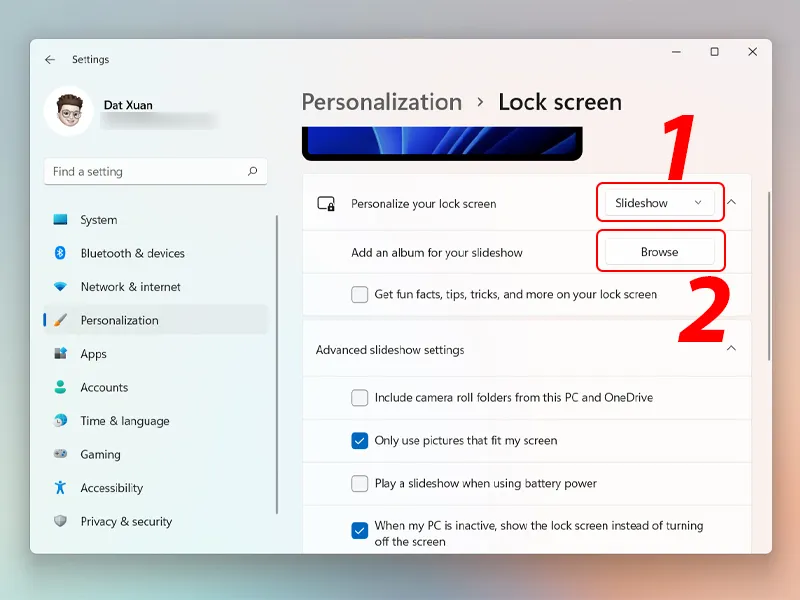Click the Network & internet wifi icon
Image resolution: width=800 pixels, height=600 pixels.
tap(60, 287)
